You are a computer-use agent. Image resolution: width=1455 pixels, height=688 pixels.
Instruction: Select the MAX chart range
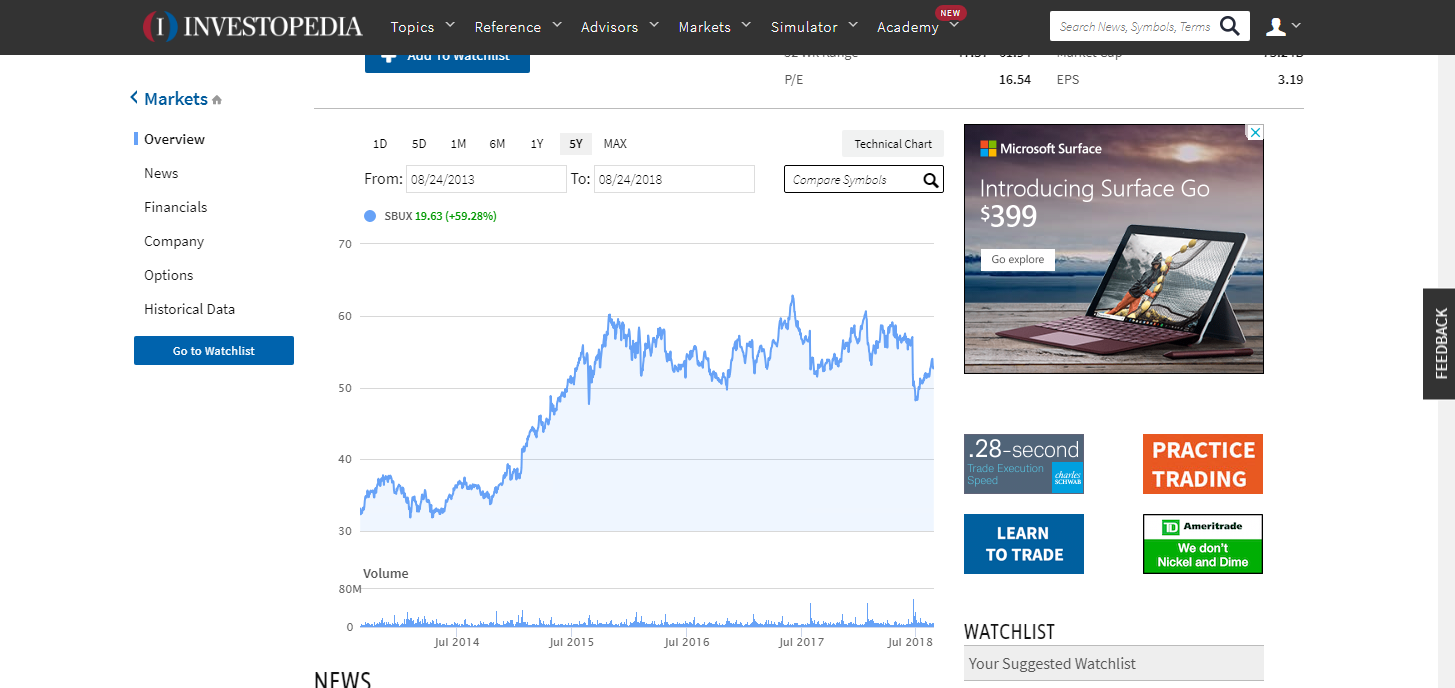(615, 144)
